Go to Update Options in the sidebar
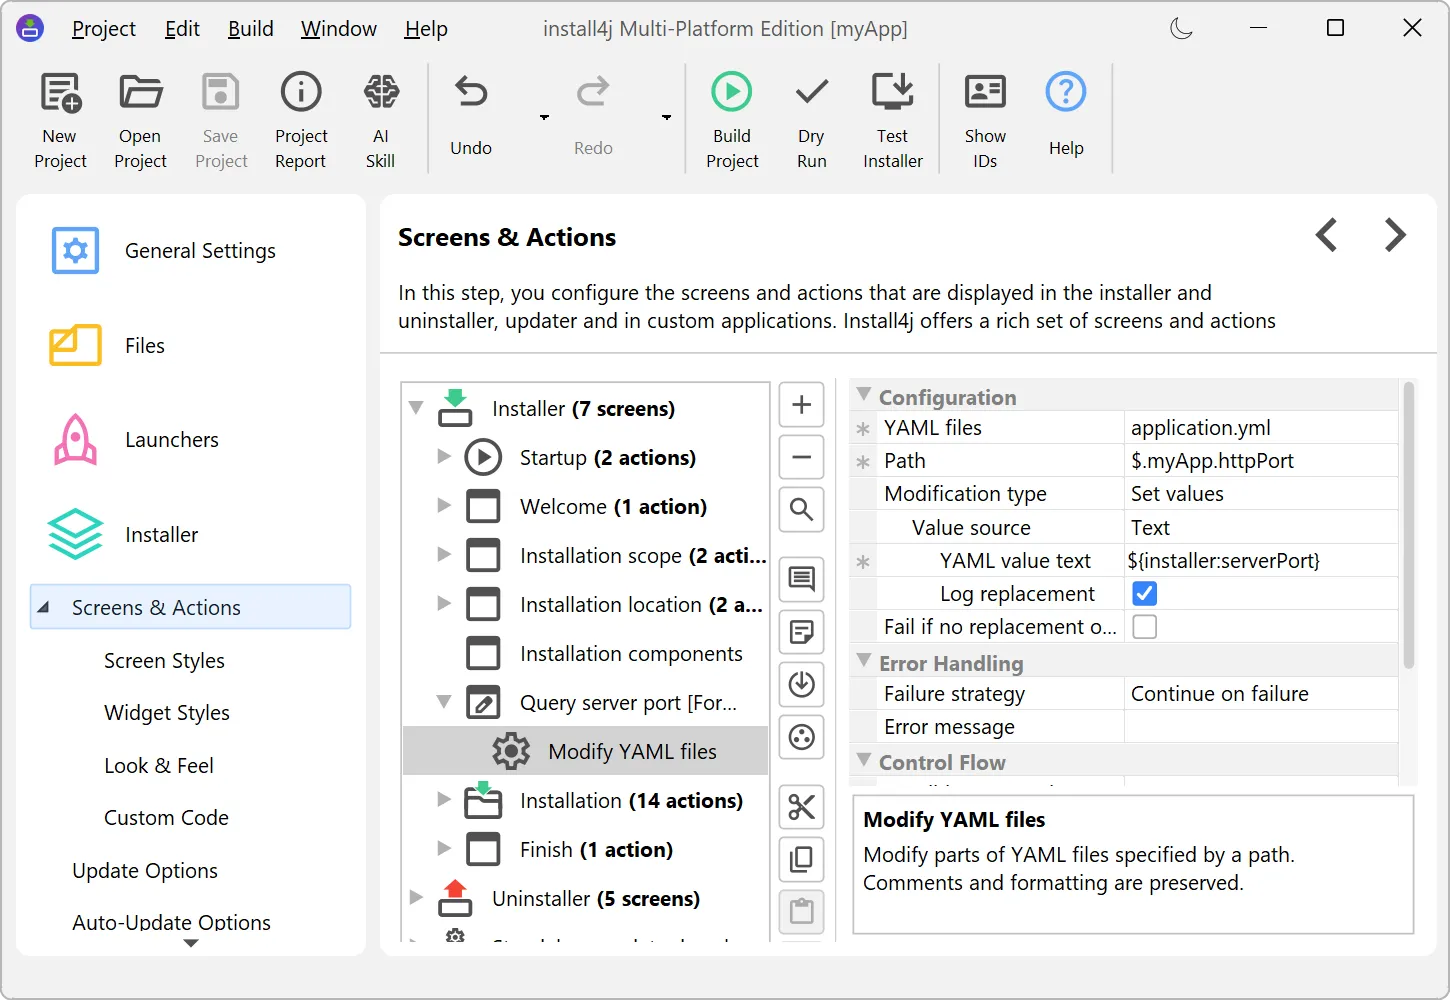Image resolution: width=1450 pixels, height=1000 pixels. click(145, 871)
